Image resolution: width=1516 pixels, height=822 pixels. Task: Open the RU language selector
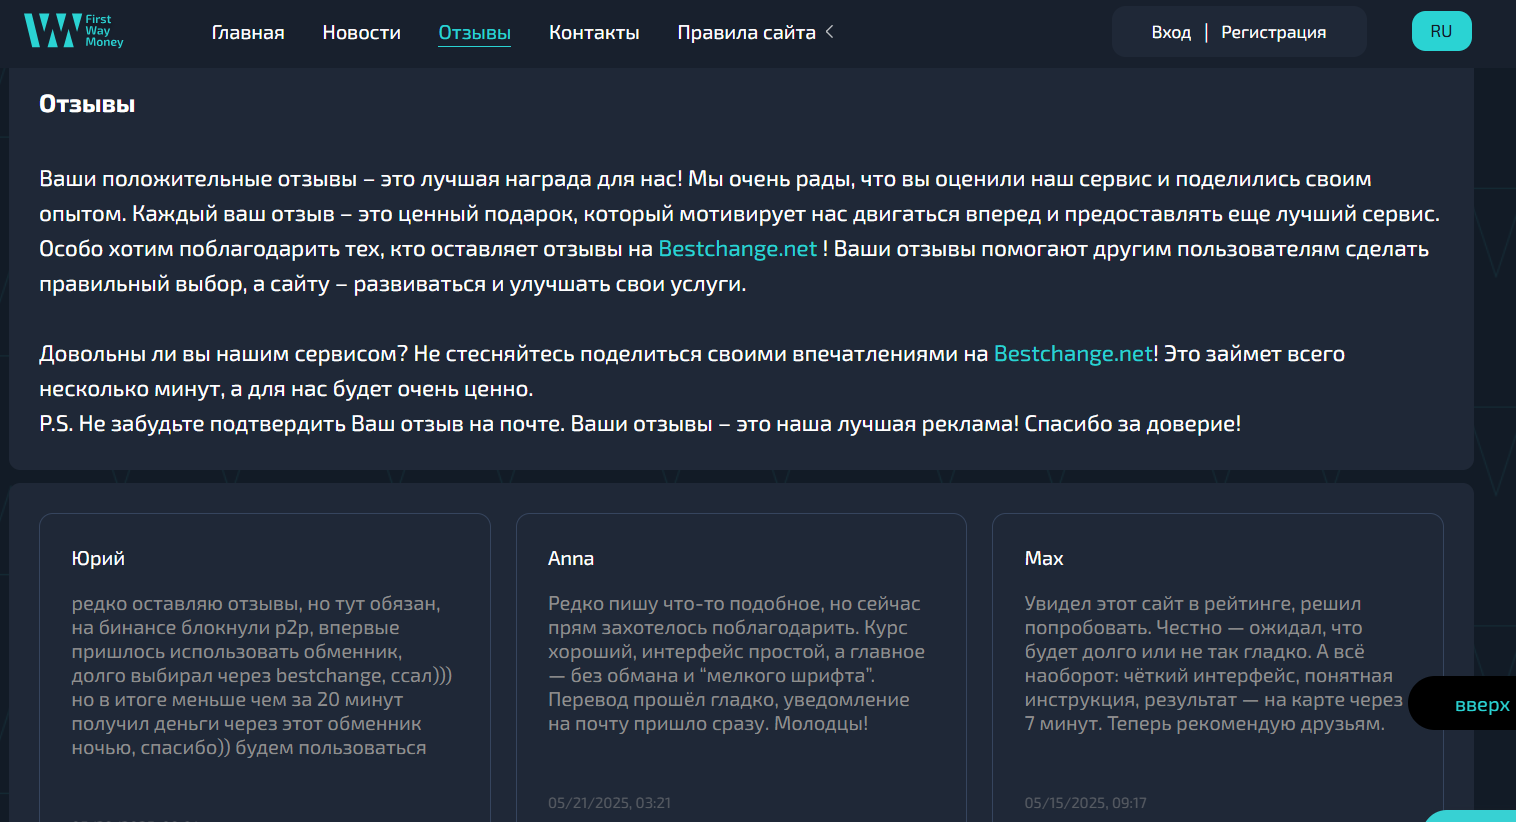click(x=1441, y=31)
